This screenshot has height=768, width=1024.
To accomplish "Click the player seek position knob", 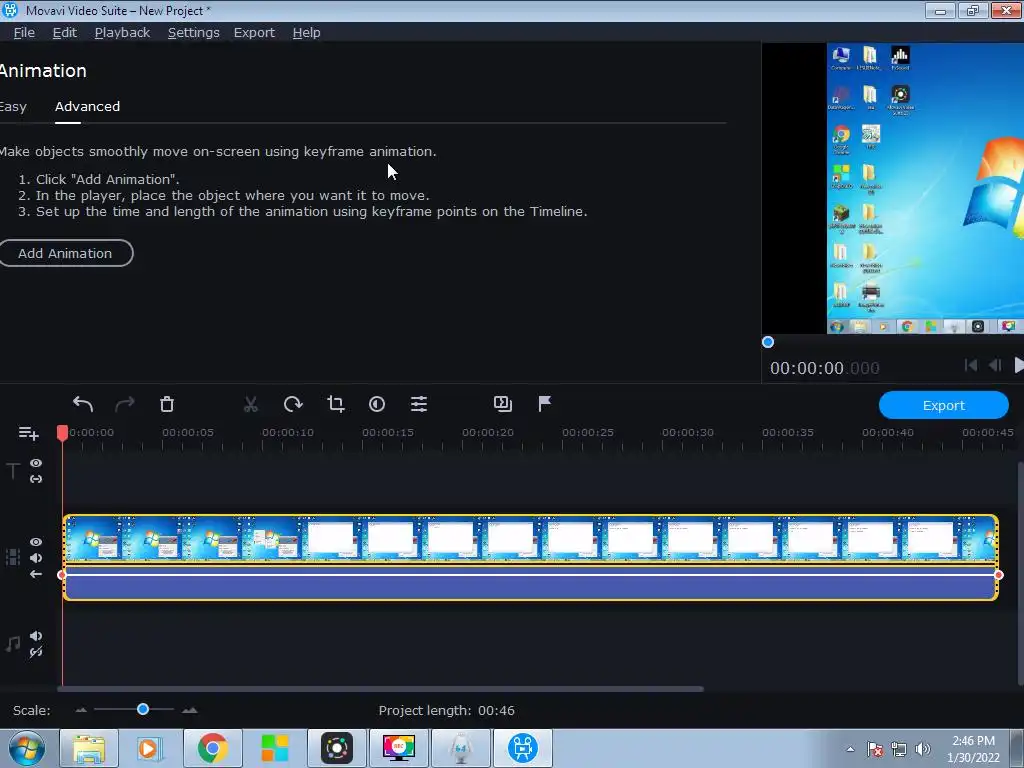I will coord(768,342).
